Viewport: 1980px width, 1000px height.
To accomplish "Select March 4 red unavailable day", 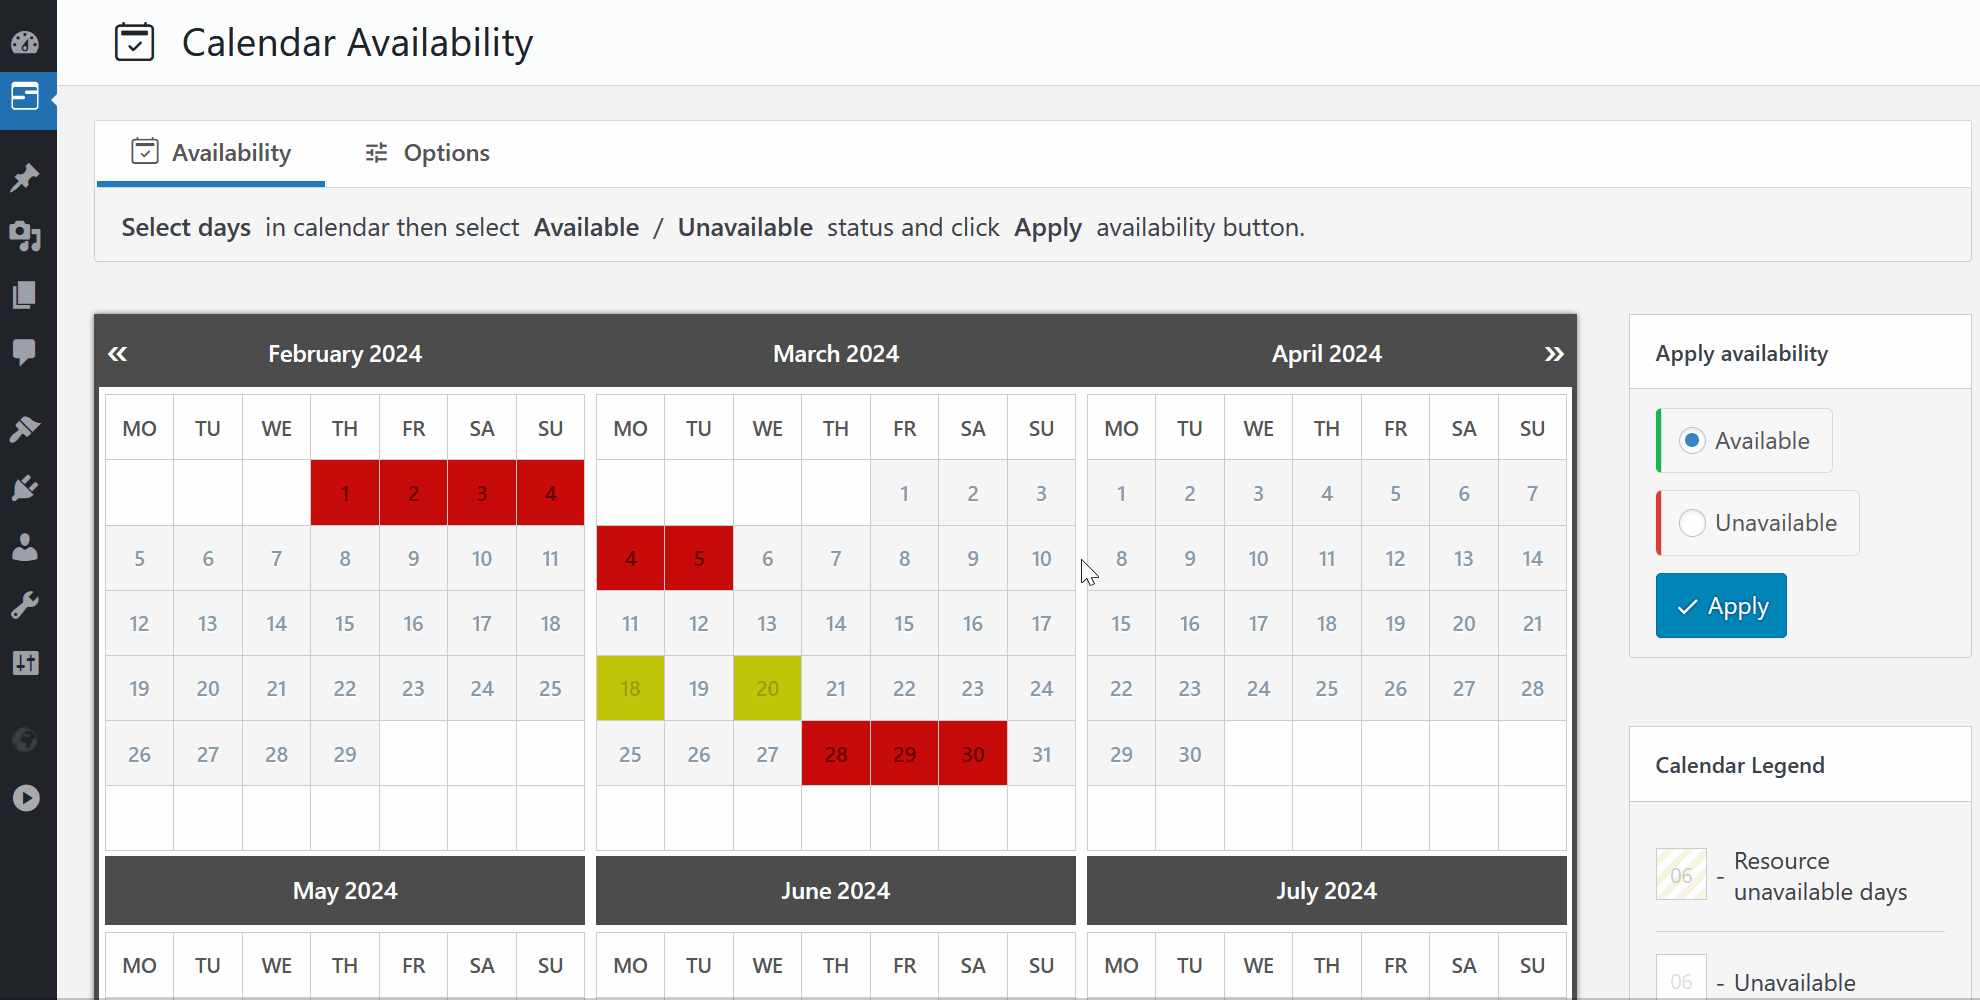I will 630,558.
